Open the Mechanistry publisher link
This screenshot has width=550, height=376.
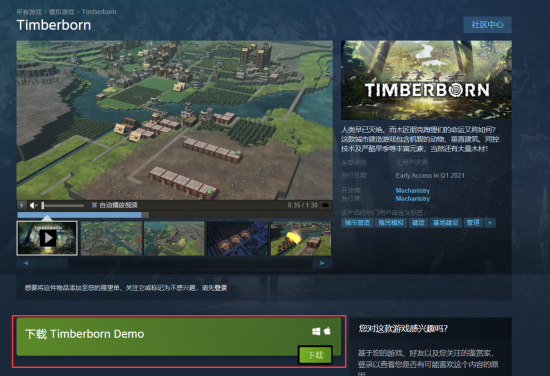(412, 199)
